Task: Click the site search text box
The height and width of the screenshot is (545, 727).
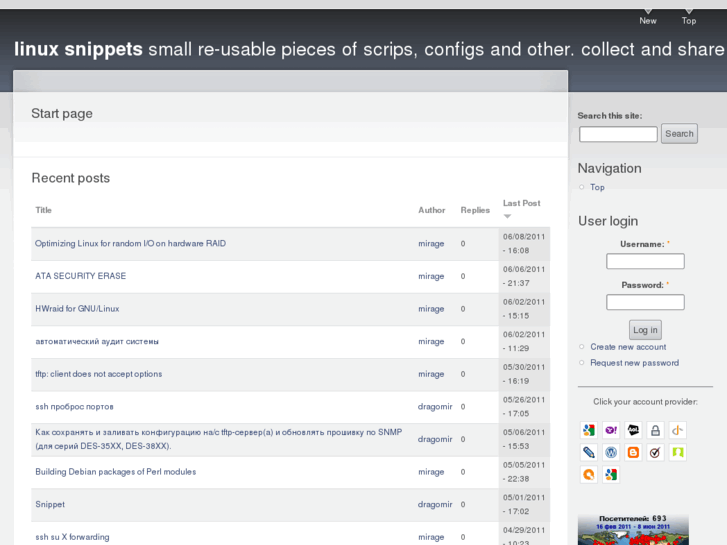Action: (x=618, y=134)
